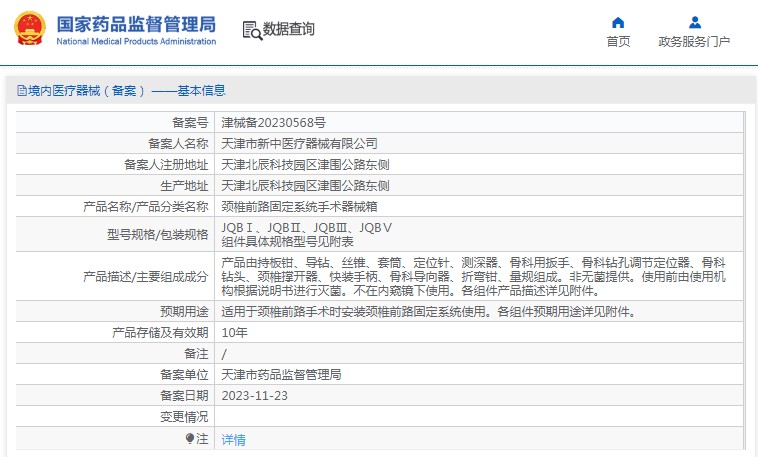The width and height of the screenshot is (758, 457).
Task: Select the JQBⅠ、JQBⅡ、JQBⅢ、JQBⅤ text
Action: point(306,228)
